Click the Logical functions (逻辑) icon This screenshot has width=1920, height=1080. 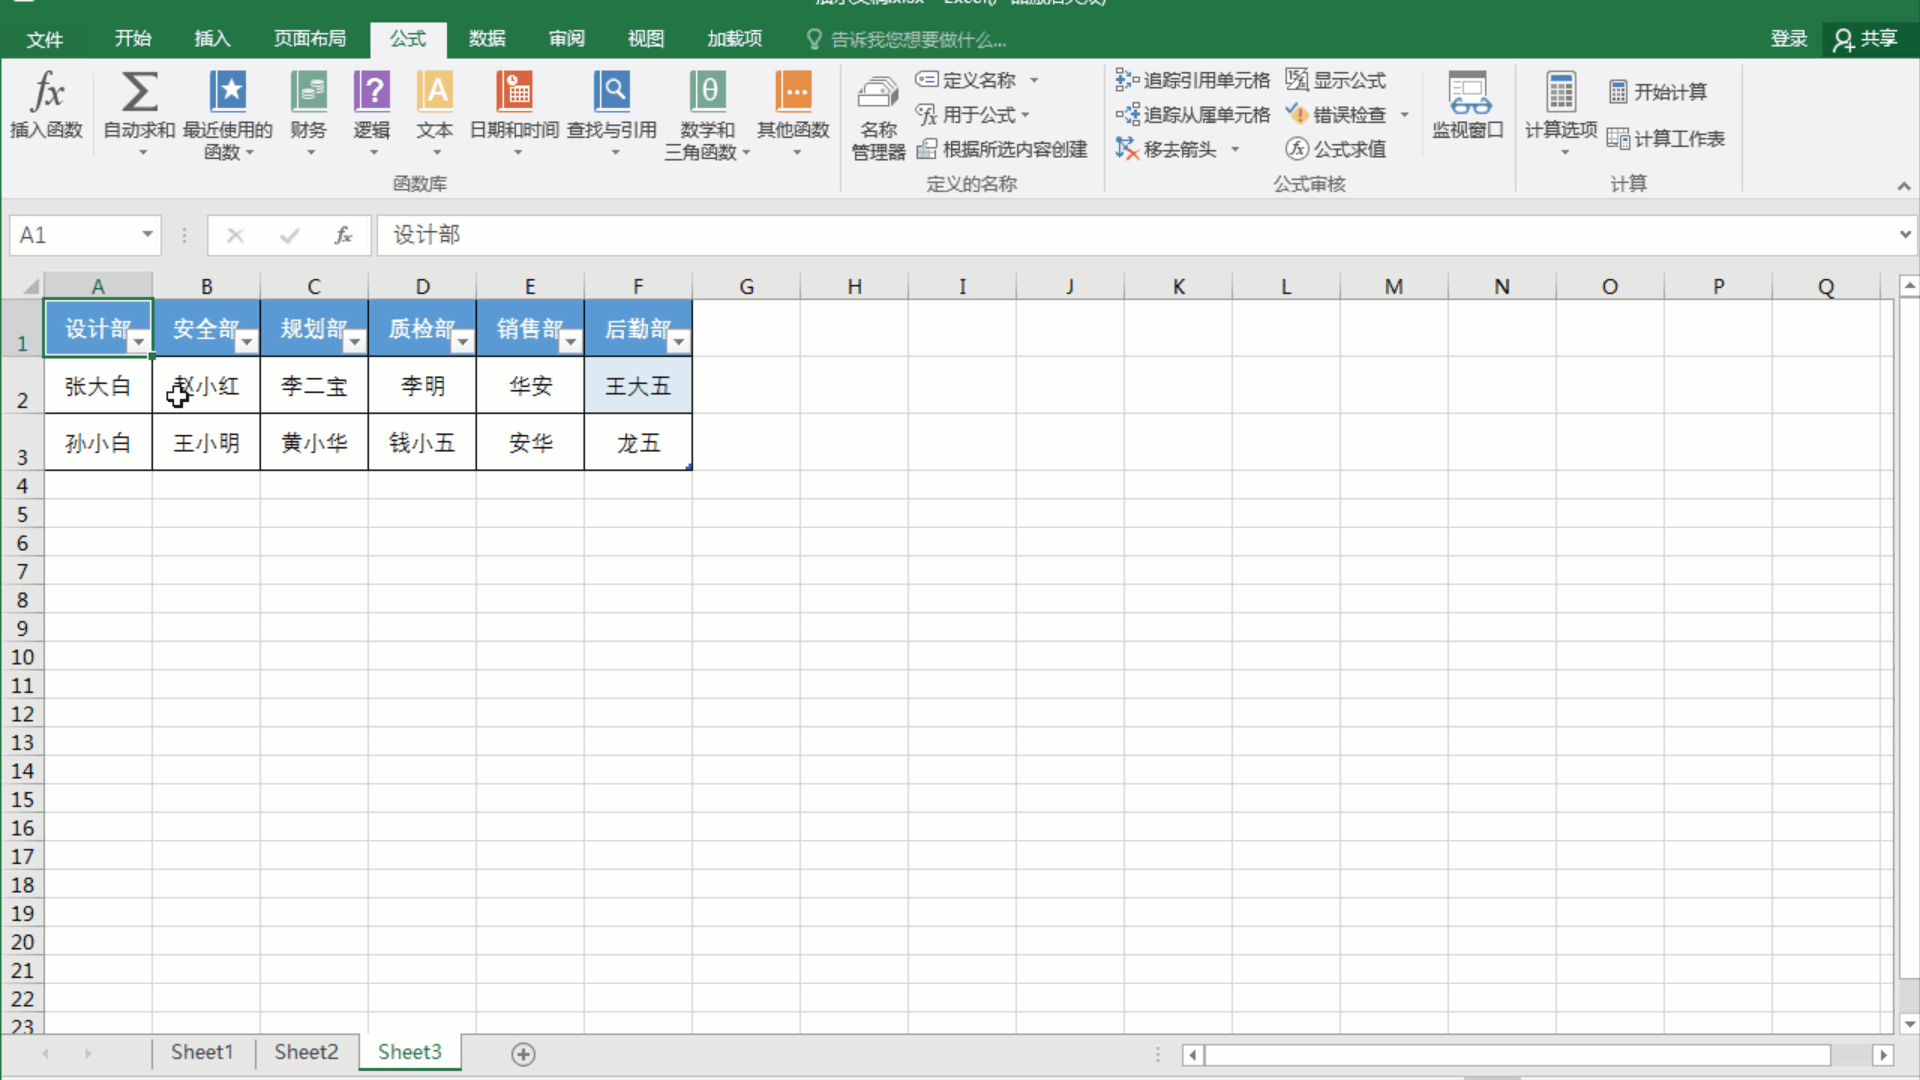[371, 105]
